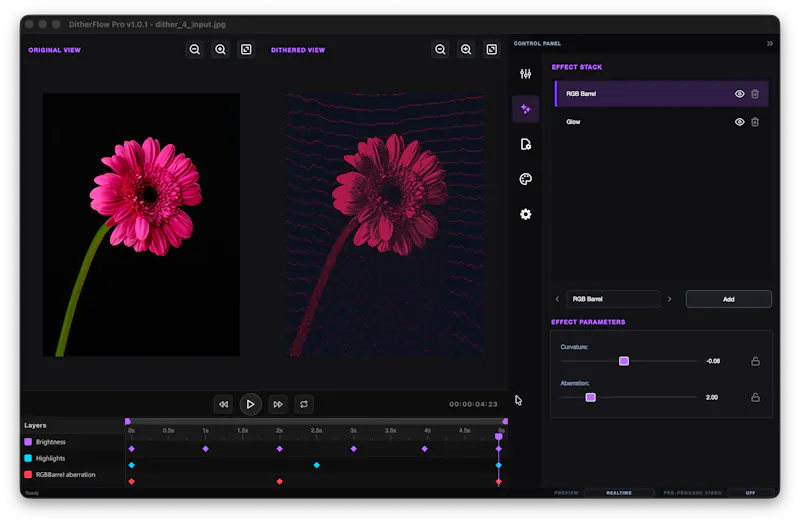Open the file export panel icon
Screen dimensions: 800x523
click(x=526, y=144)
